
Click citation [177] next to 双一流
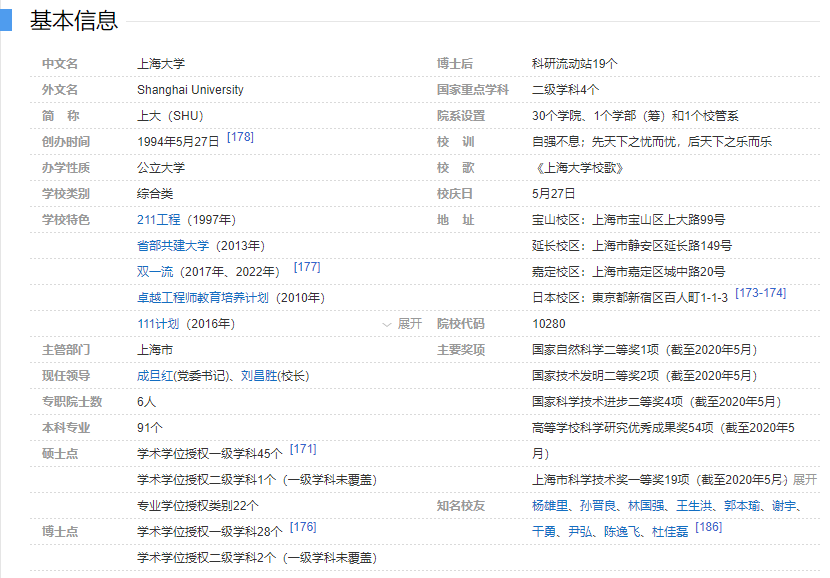coord(306,267)
